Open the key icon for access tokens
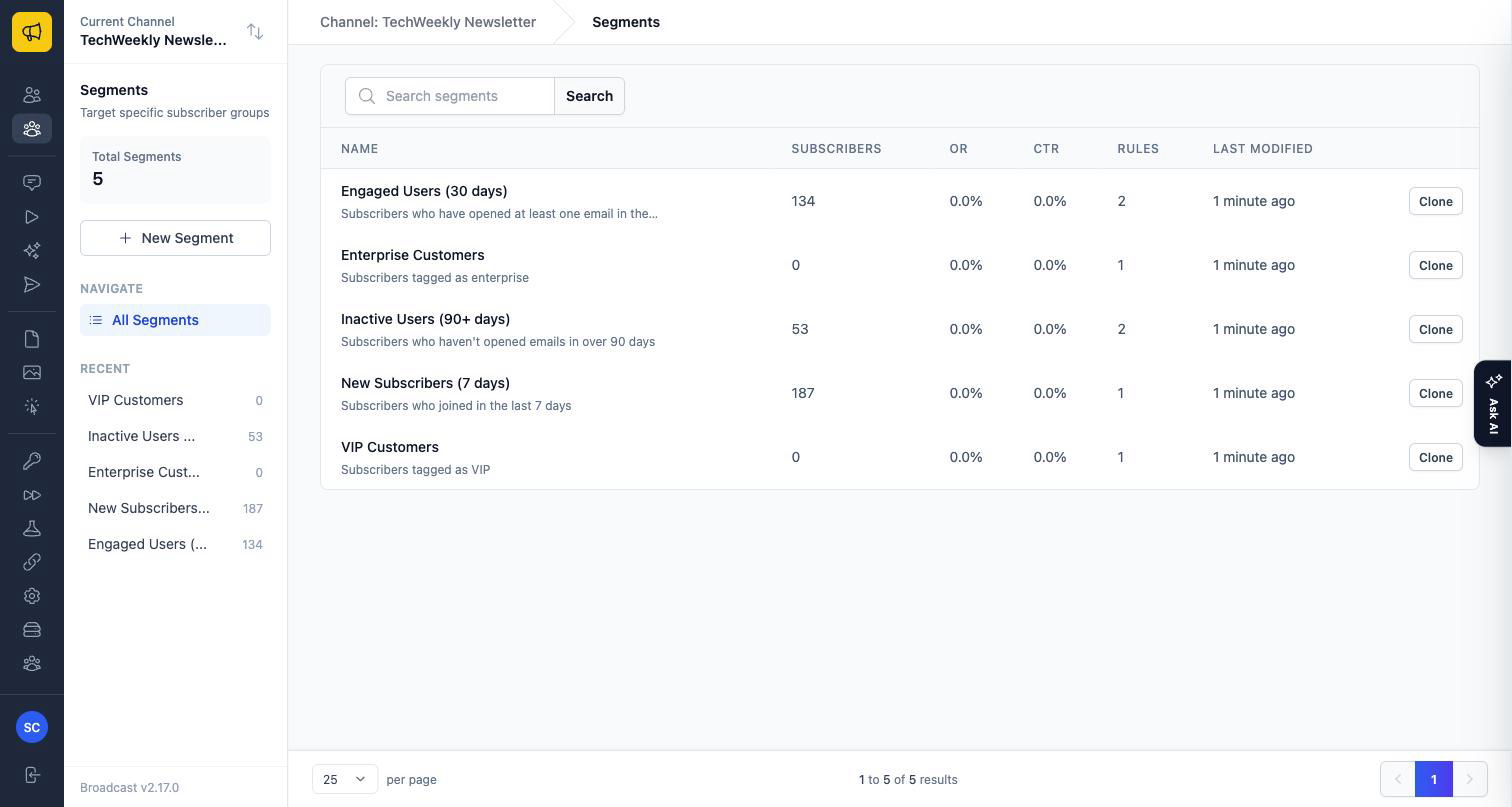Image resolution: width=1512 pixels, height=807 pixels. pyautogui.click(x=32, y=461)
